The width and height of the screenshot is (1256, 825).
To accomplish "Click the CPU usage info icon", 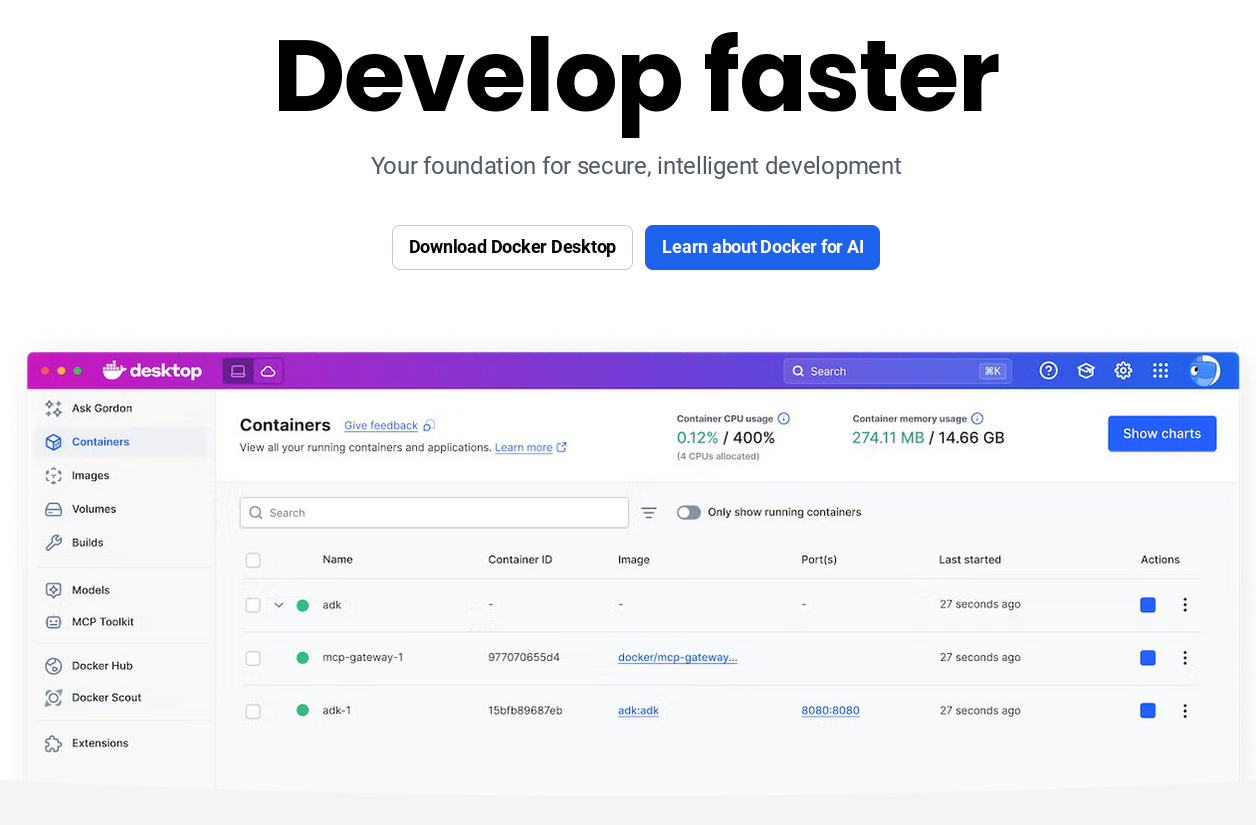I will coord(784,419).
